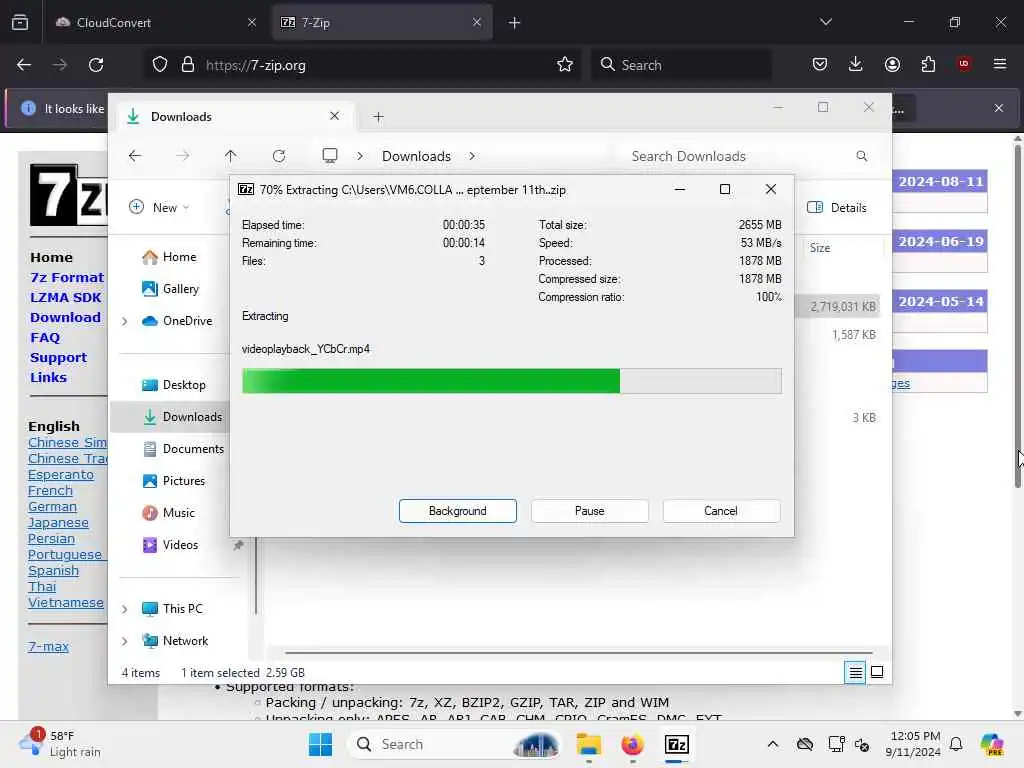Focus the Firefox Search box
This screenshot has width=1024, height=768.
tap(681, 65)
